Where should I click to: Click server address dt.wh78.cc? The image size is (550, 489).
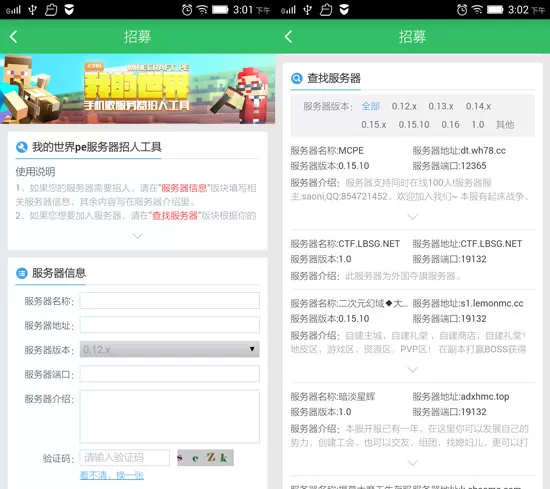coord(483,150)
